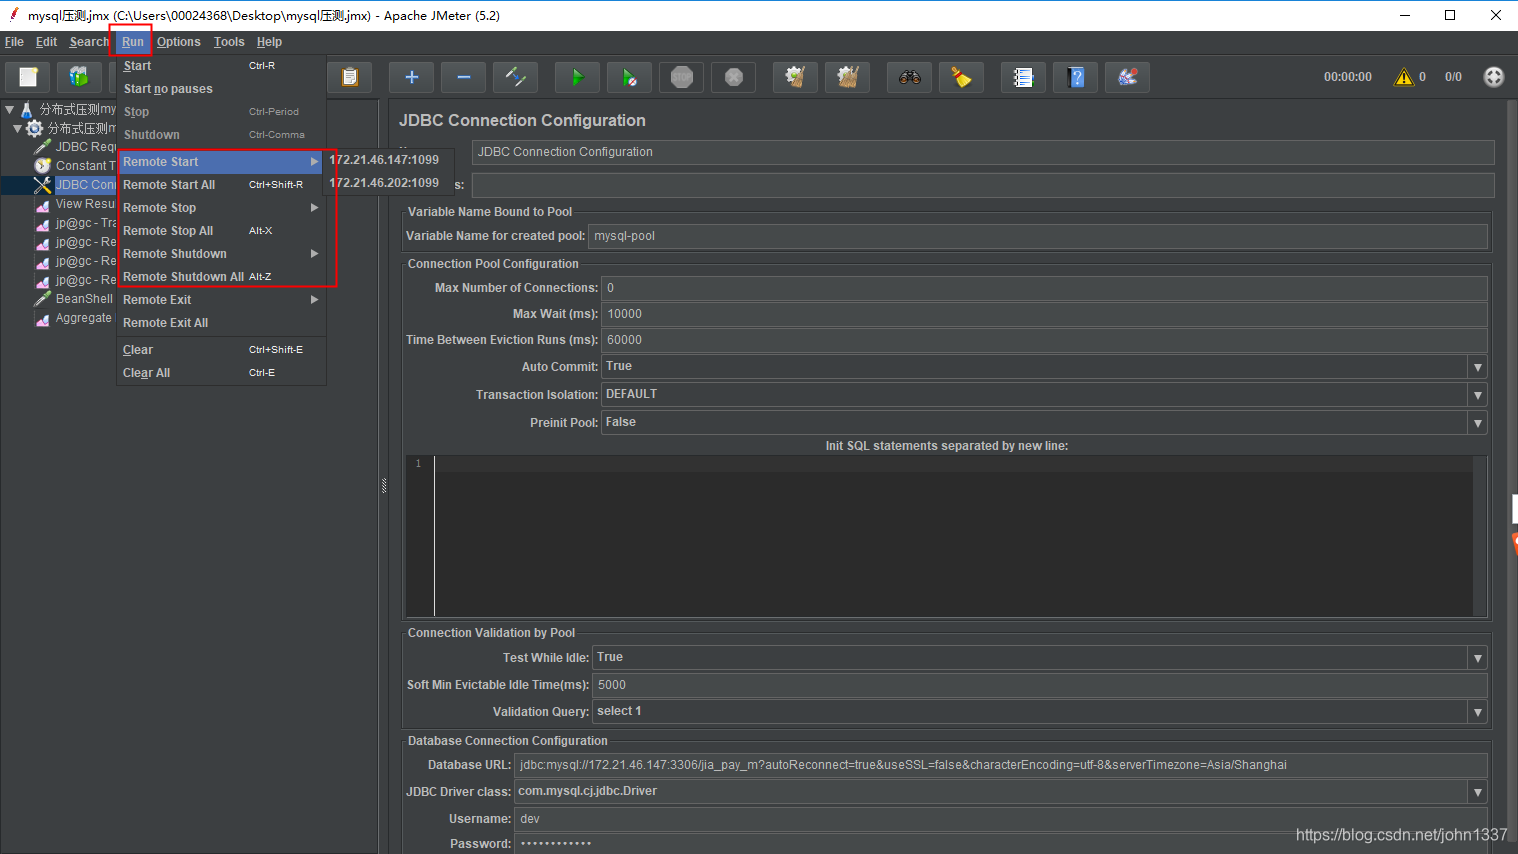1518x854 pixels.
Task: Select Start in the Run menu
Action: click(x=221, y=66)
